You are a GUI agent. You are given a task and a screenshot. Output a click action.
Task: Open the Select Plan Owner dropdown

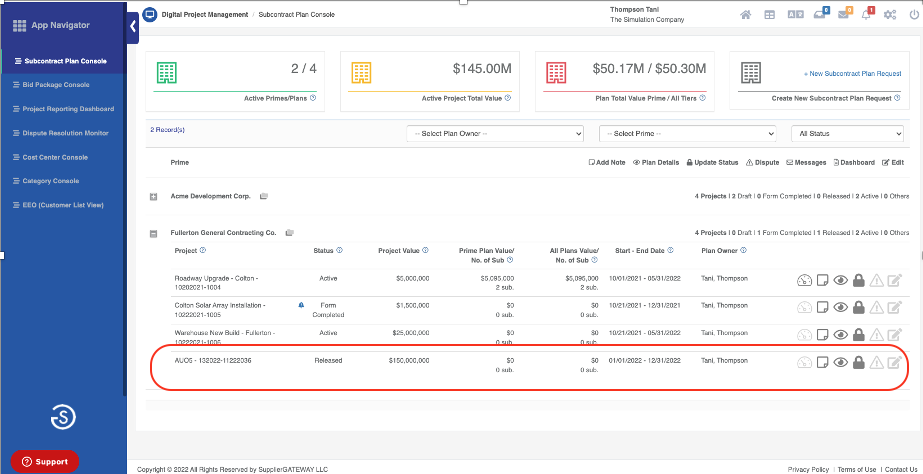[x=494, y=134]
